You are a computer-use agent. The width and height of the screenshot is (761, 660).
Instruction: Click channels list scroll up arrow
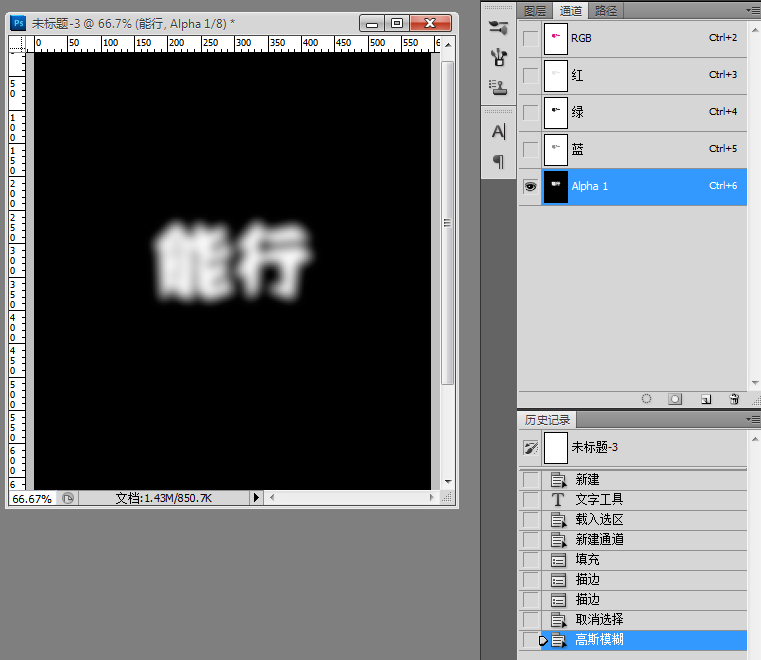click(x=755, y=30)
